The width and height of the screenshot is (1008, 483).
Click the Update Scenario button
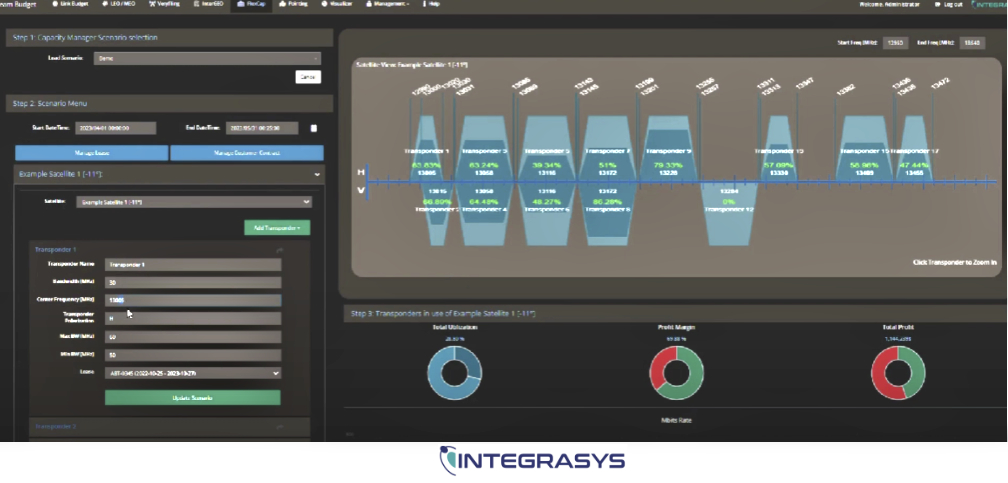[192, 398]
